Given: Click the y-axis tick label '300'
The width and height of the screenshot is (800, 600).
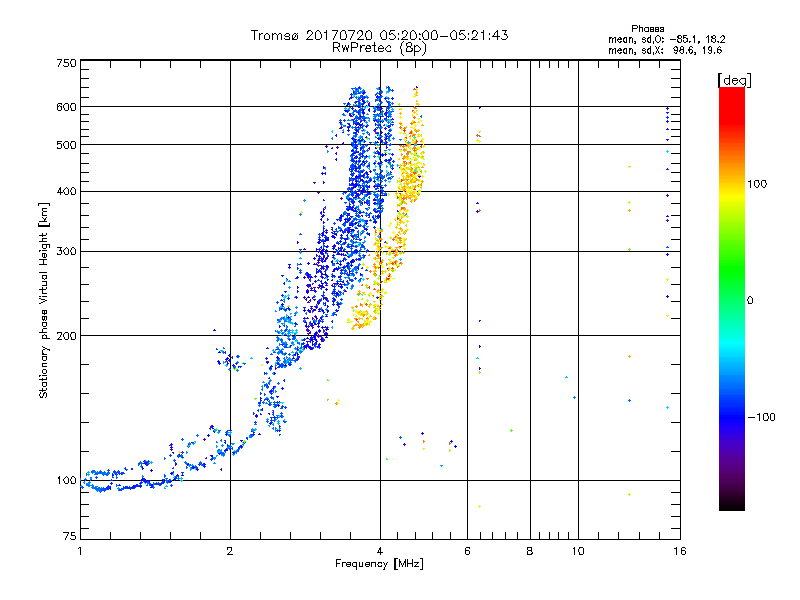Looking at the screenshot, I should coord(66,252).
